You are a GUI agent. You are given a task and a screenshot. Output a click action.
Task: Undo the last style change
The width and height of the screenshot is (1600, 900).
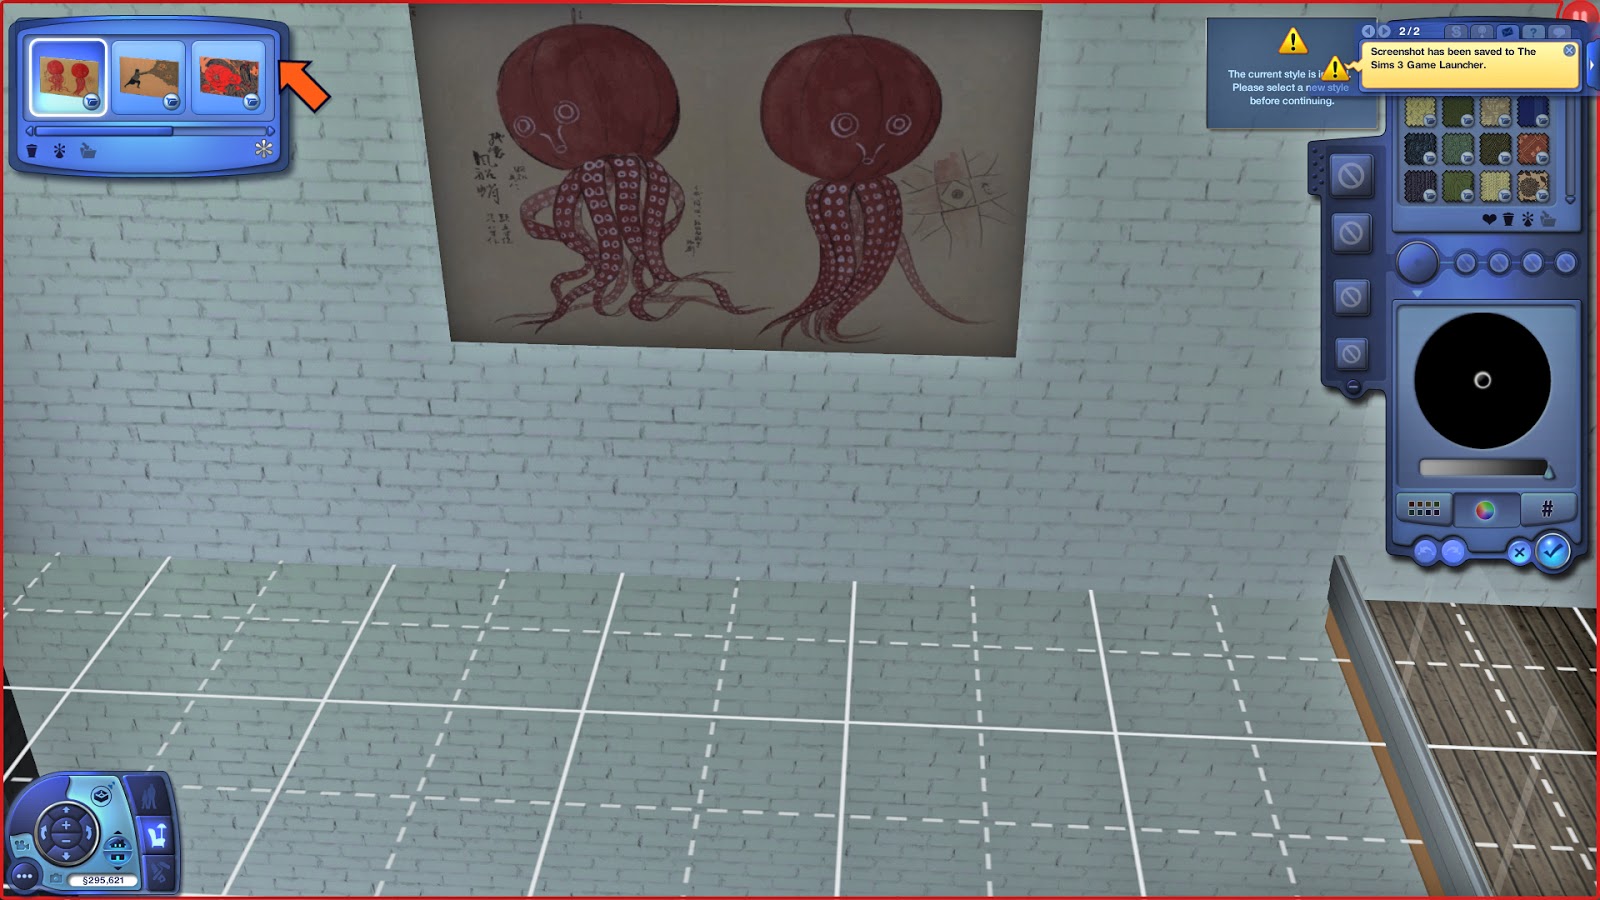pos(1425,551)
